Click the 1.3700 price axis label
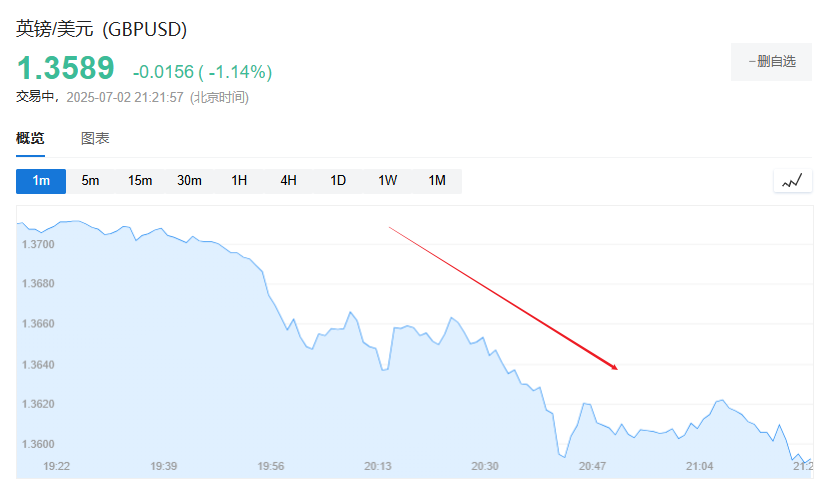815x482 pixels. pyautogui.click(x=38, y=244)
